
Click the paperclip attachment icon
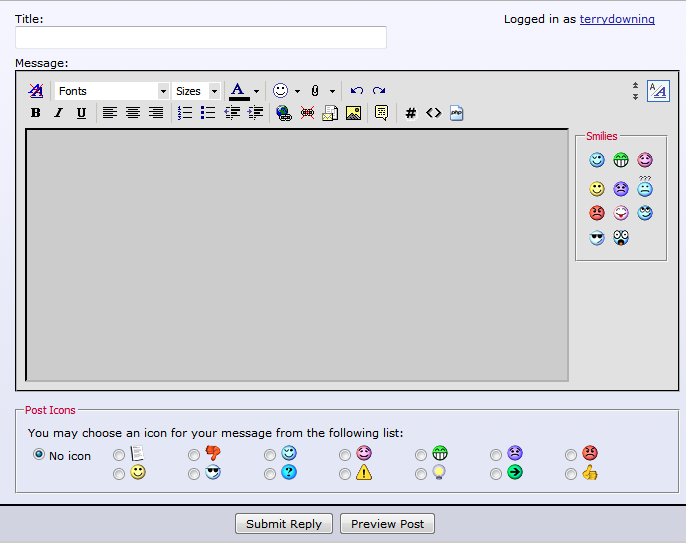tap(315, 91)
